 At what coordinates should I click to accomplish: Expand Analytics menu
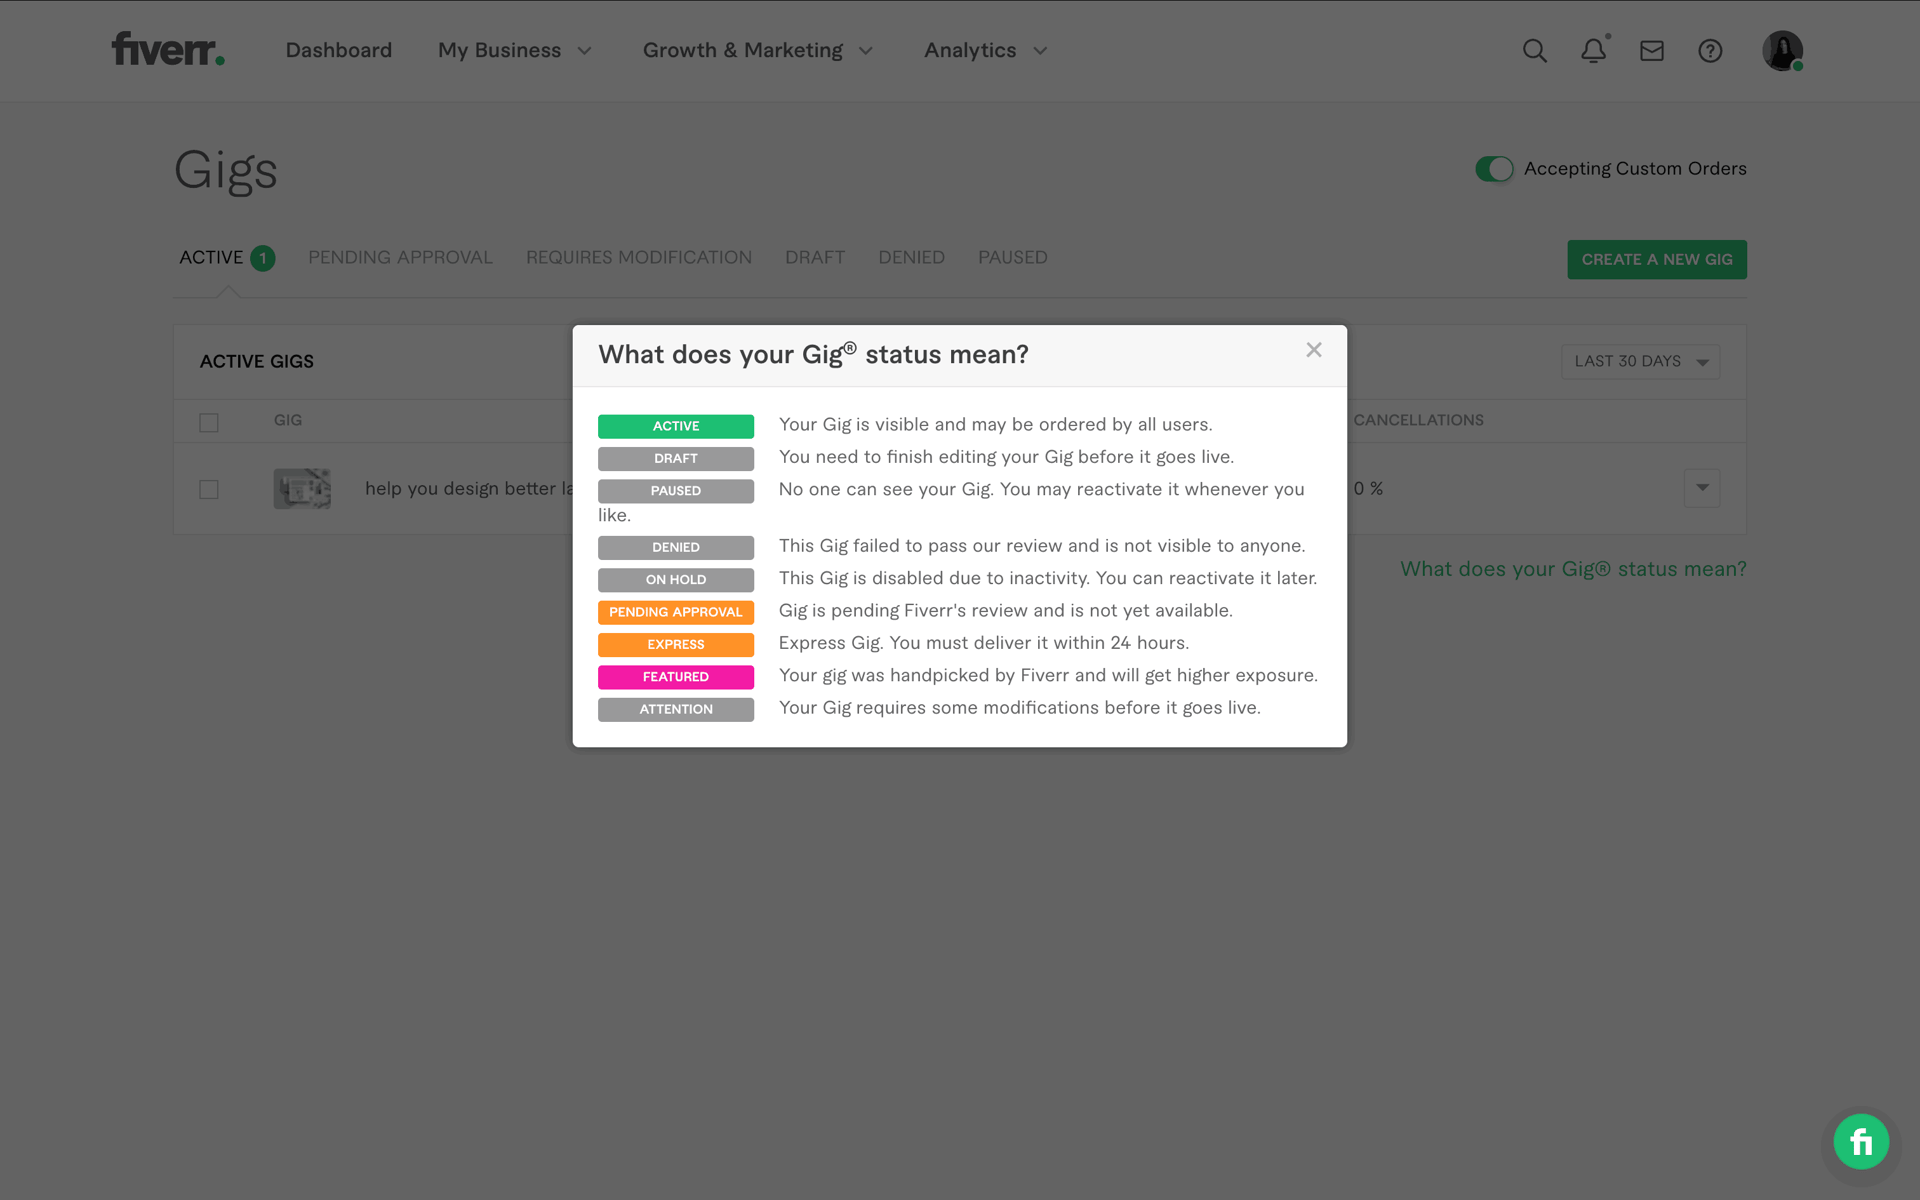point(986,50)
